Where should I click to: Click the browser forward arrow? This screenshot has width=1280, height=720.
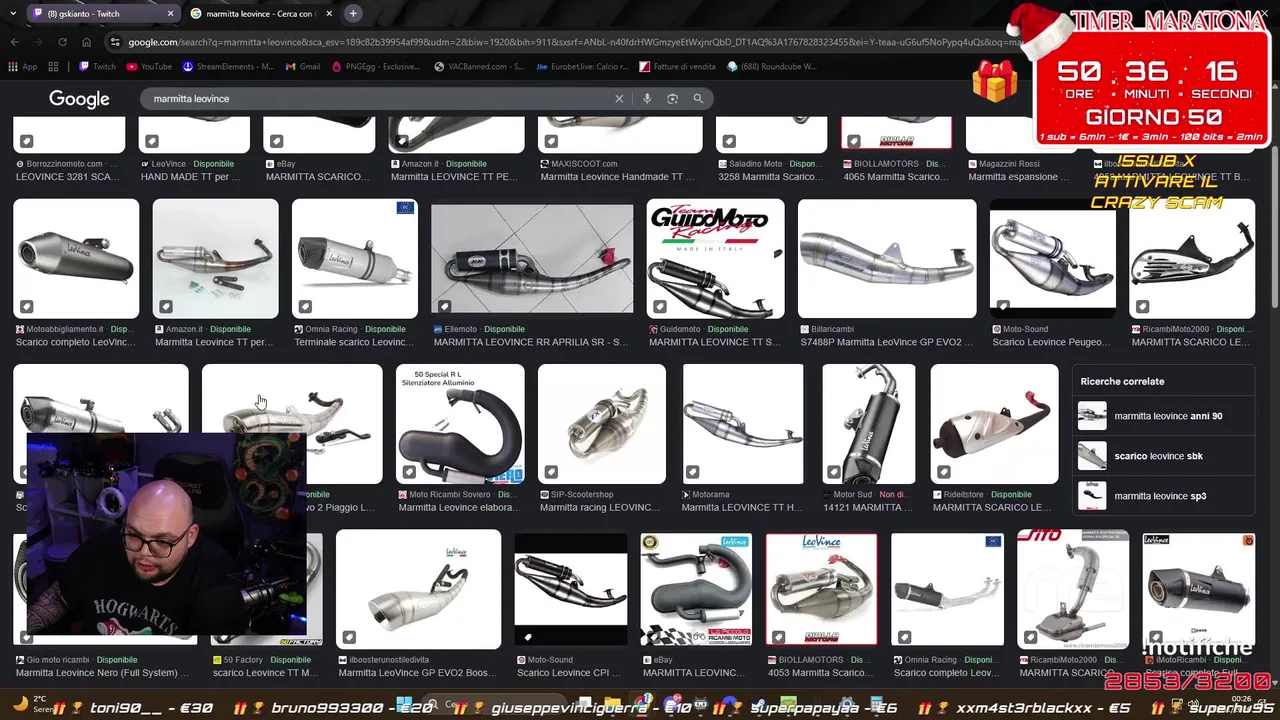[38, 42]
